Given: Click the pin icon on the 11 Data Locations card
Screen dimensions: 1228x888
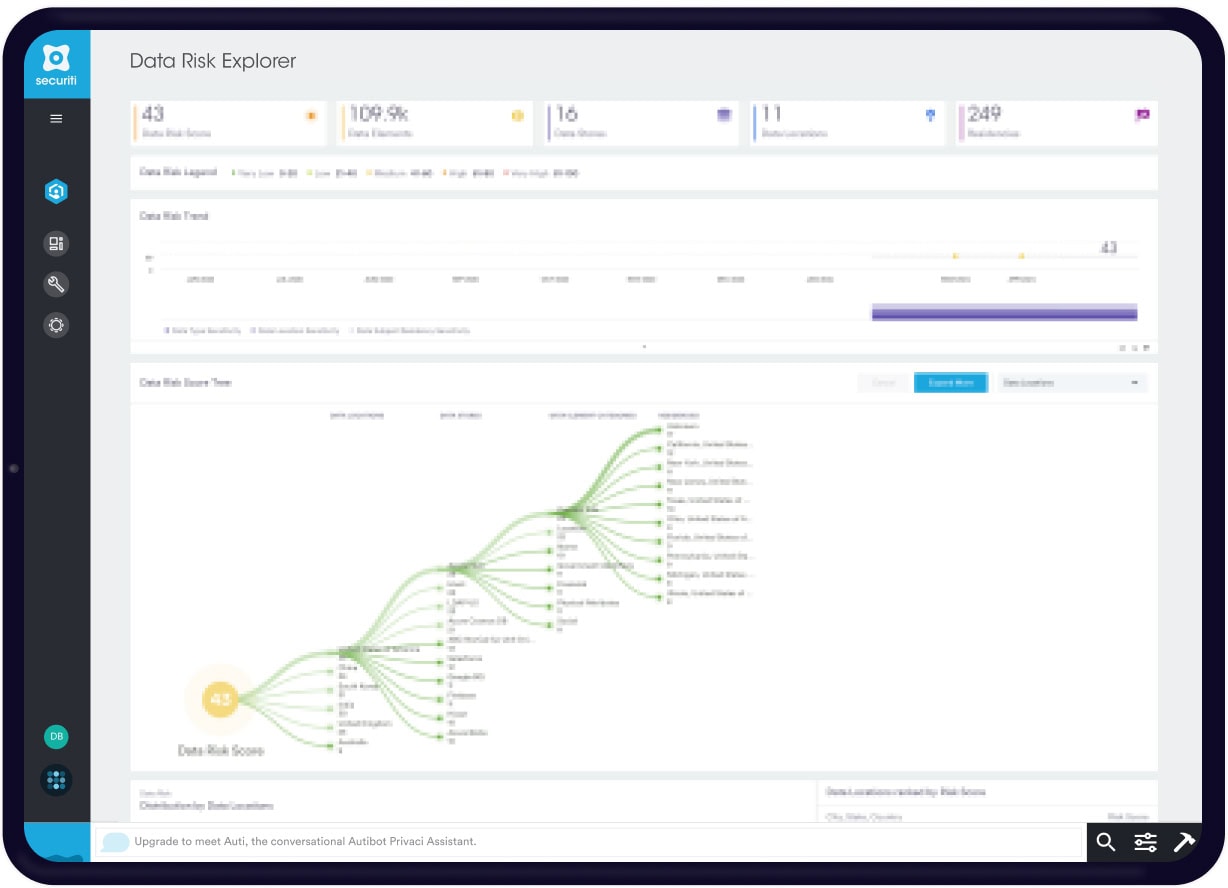Looking at the screenshot, I should tap(930, 115).
